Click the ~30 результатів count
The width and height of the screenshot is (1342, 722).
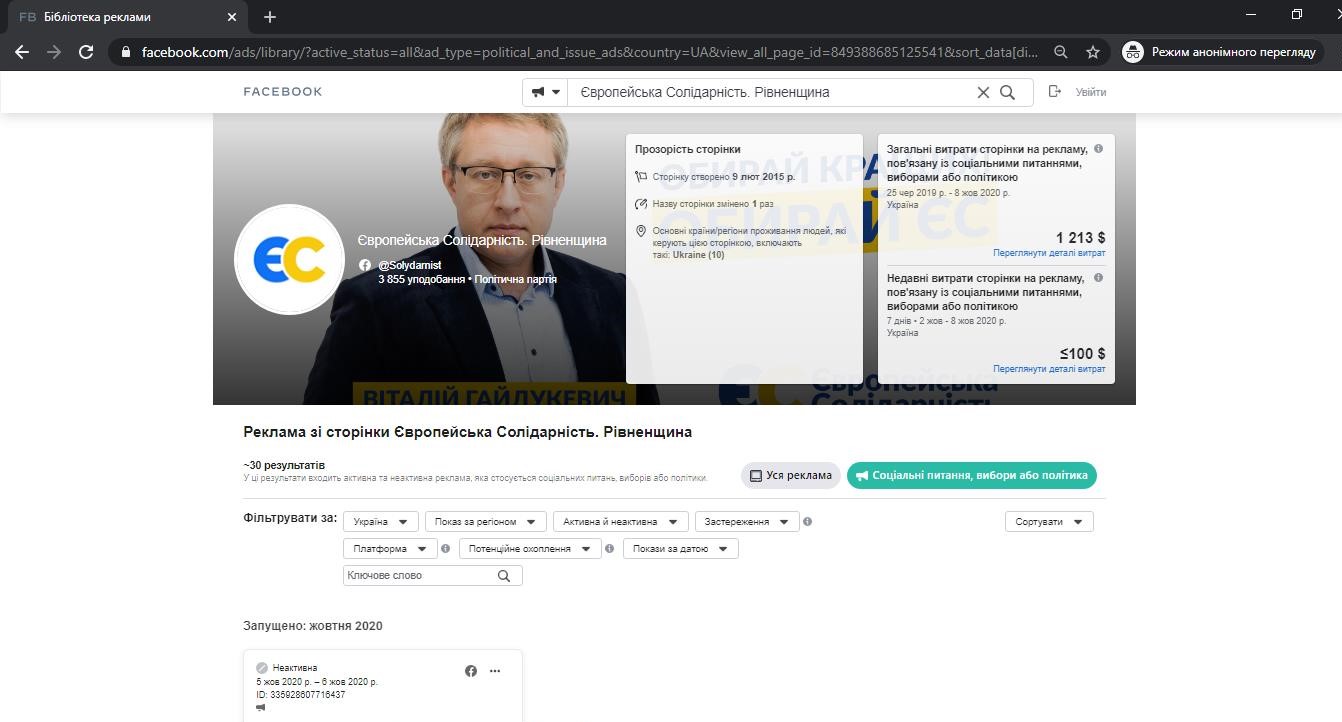284,466
